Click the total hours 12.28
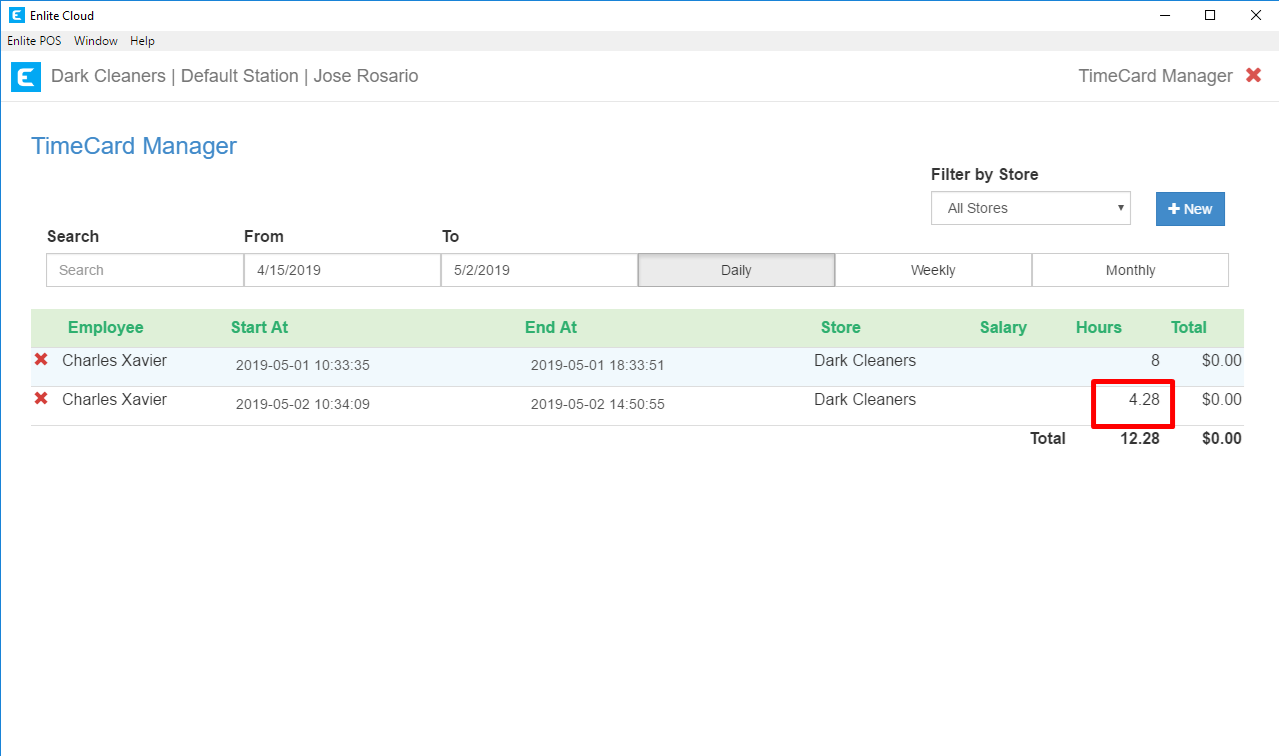Viewport: 1279px width, 756px height. coord(1140,438)
